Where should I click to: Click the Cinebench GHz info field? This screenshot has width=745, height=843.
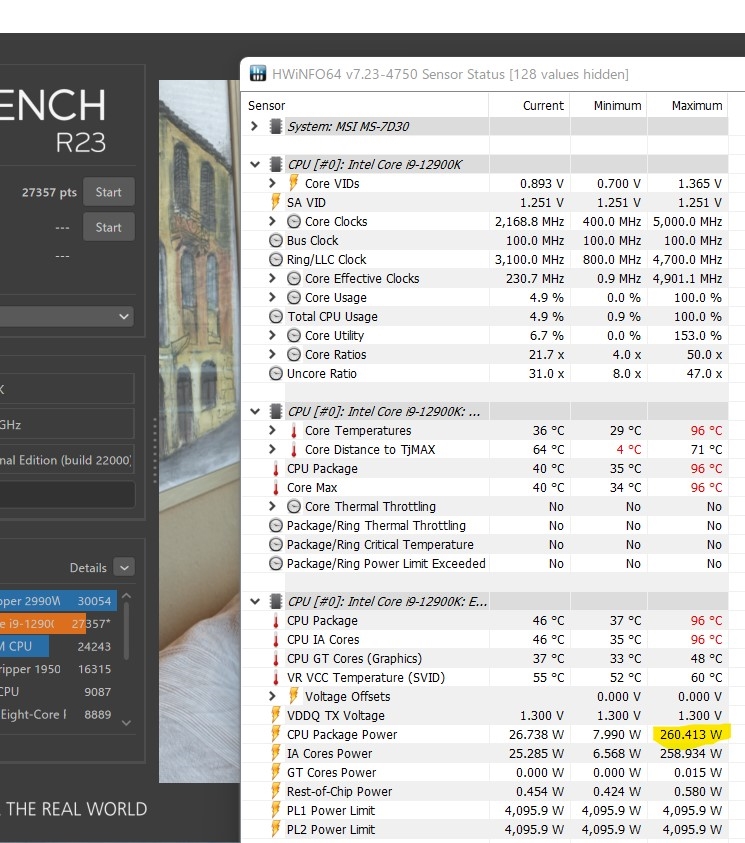coord(67,425)
